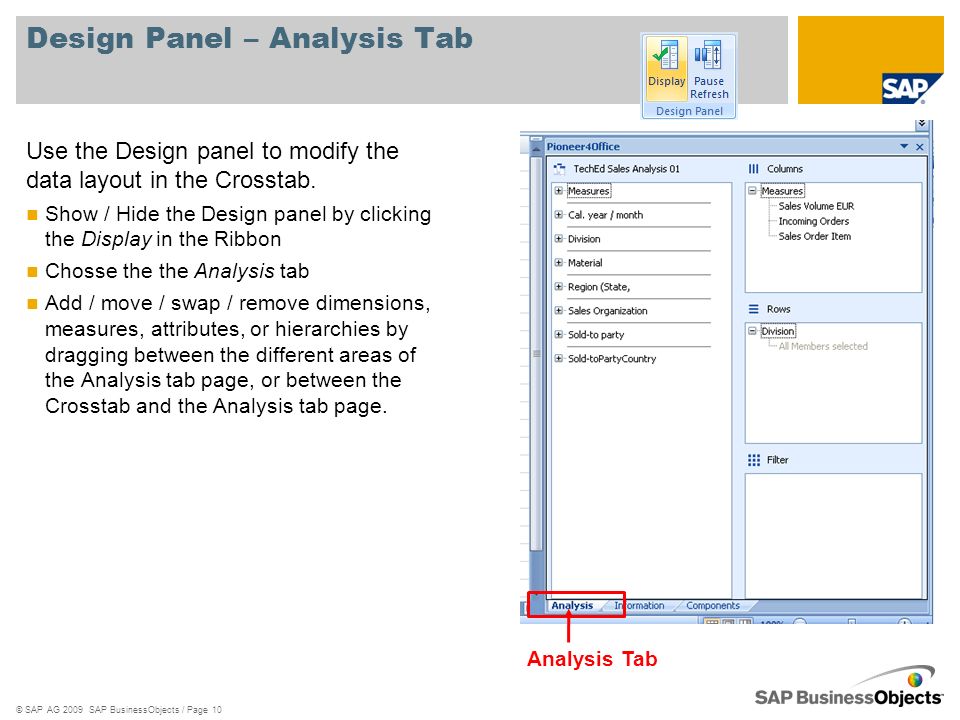This screenshot has width=960, height=720.
Task: Click the Columns heading text
Action: coord(784,169)
